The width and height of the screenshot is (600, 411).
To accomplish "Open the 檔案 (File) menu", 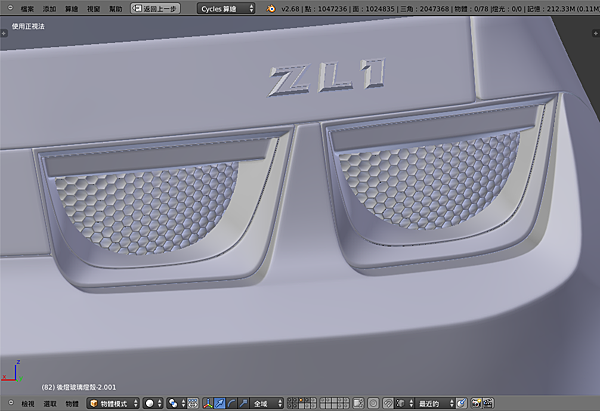I will [27, 8].
